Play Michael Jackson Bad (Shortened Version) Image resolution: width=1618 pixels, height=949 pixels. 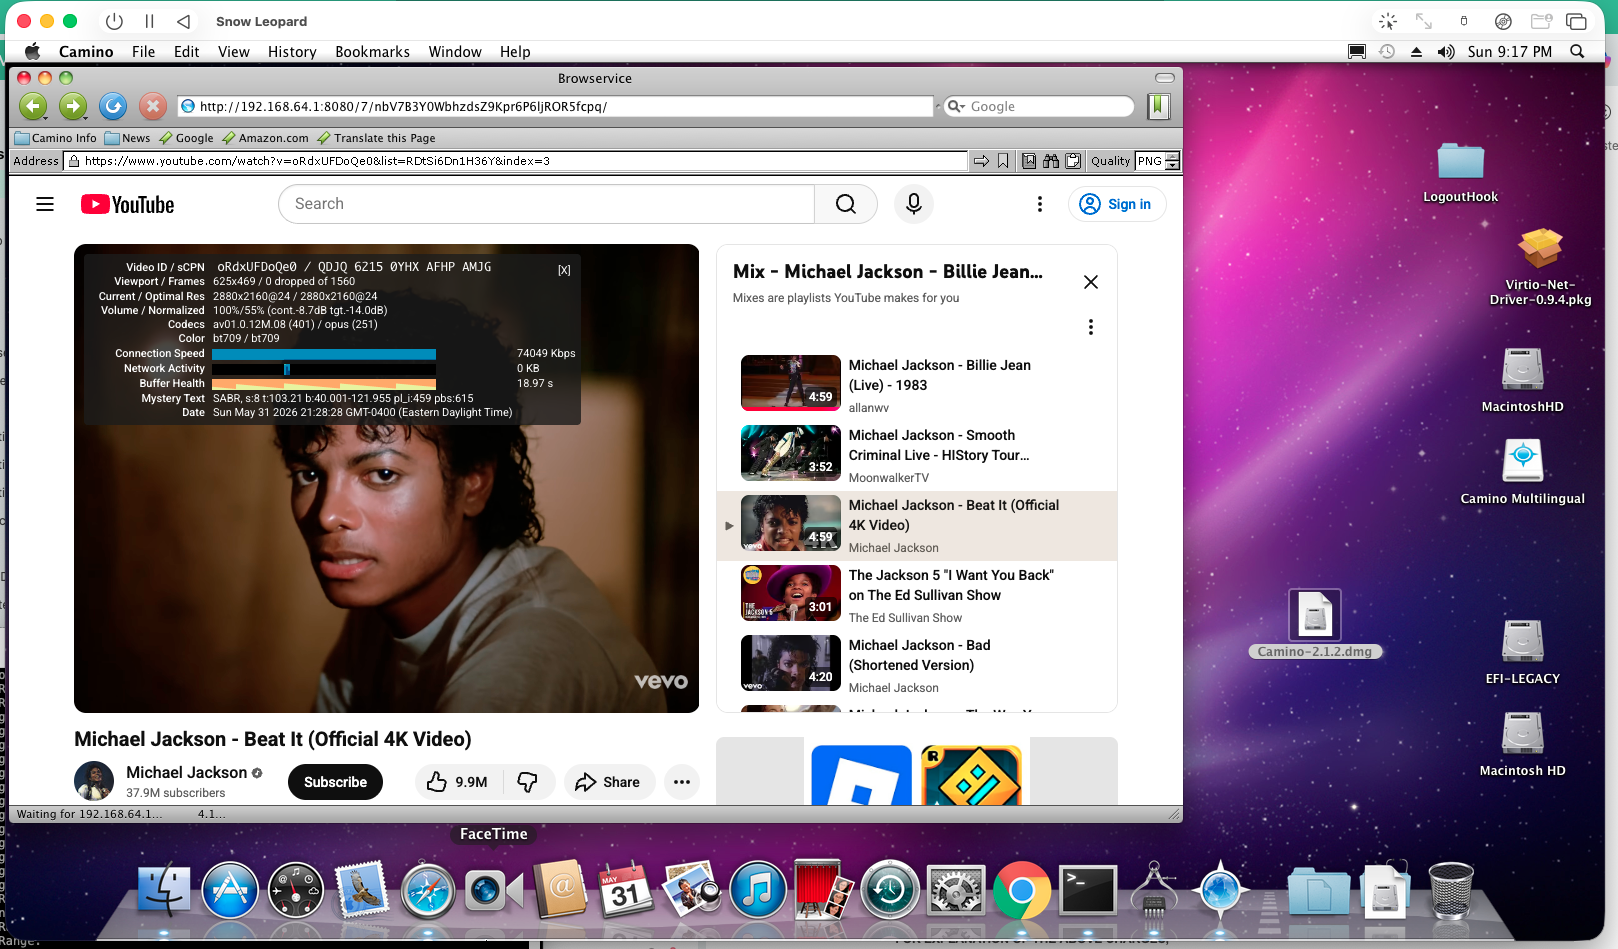916,665
